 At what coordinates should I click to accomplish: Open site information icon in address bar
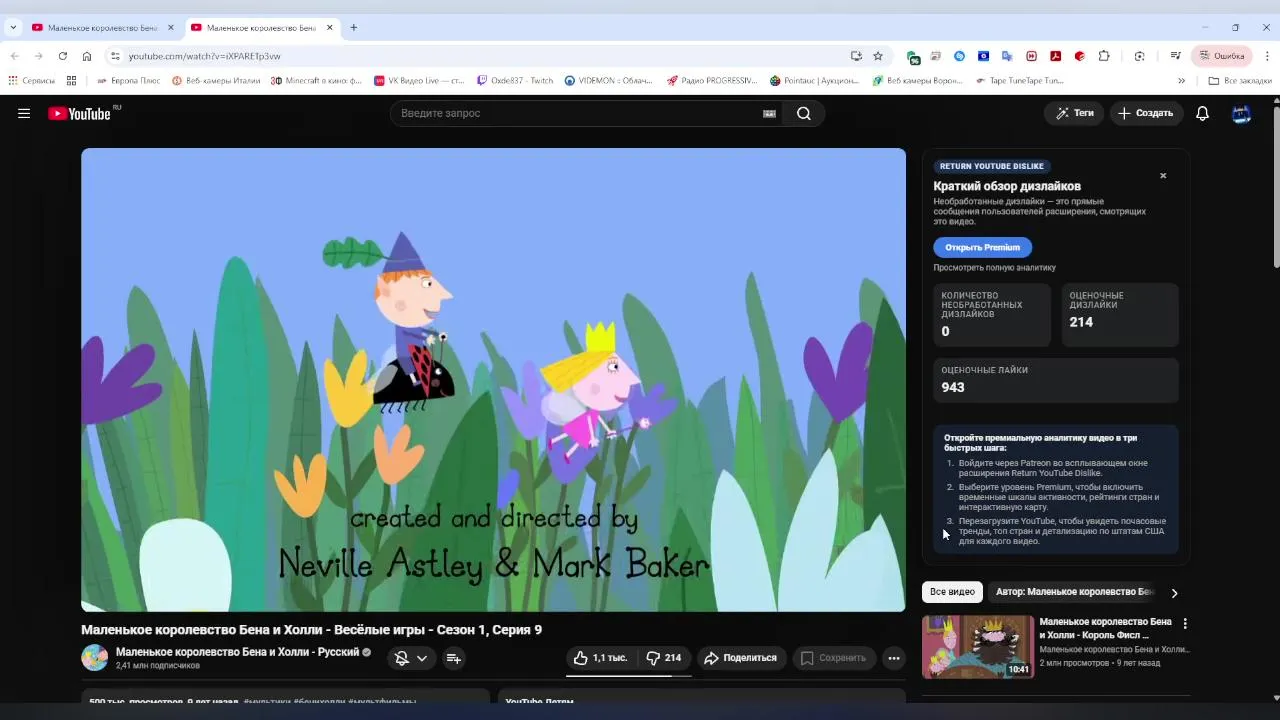pos(115,56)
